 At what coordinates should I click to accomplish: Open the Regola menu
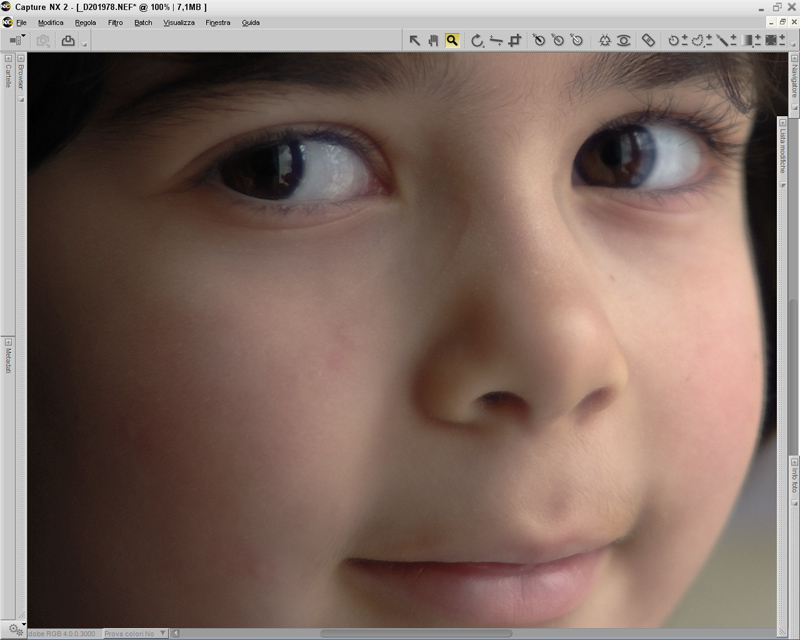point(85,22)
